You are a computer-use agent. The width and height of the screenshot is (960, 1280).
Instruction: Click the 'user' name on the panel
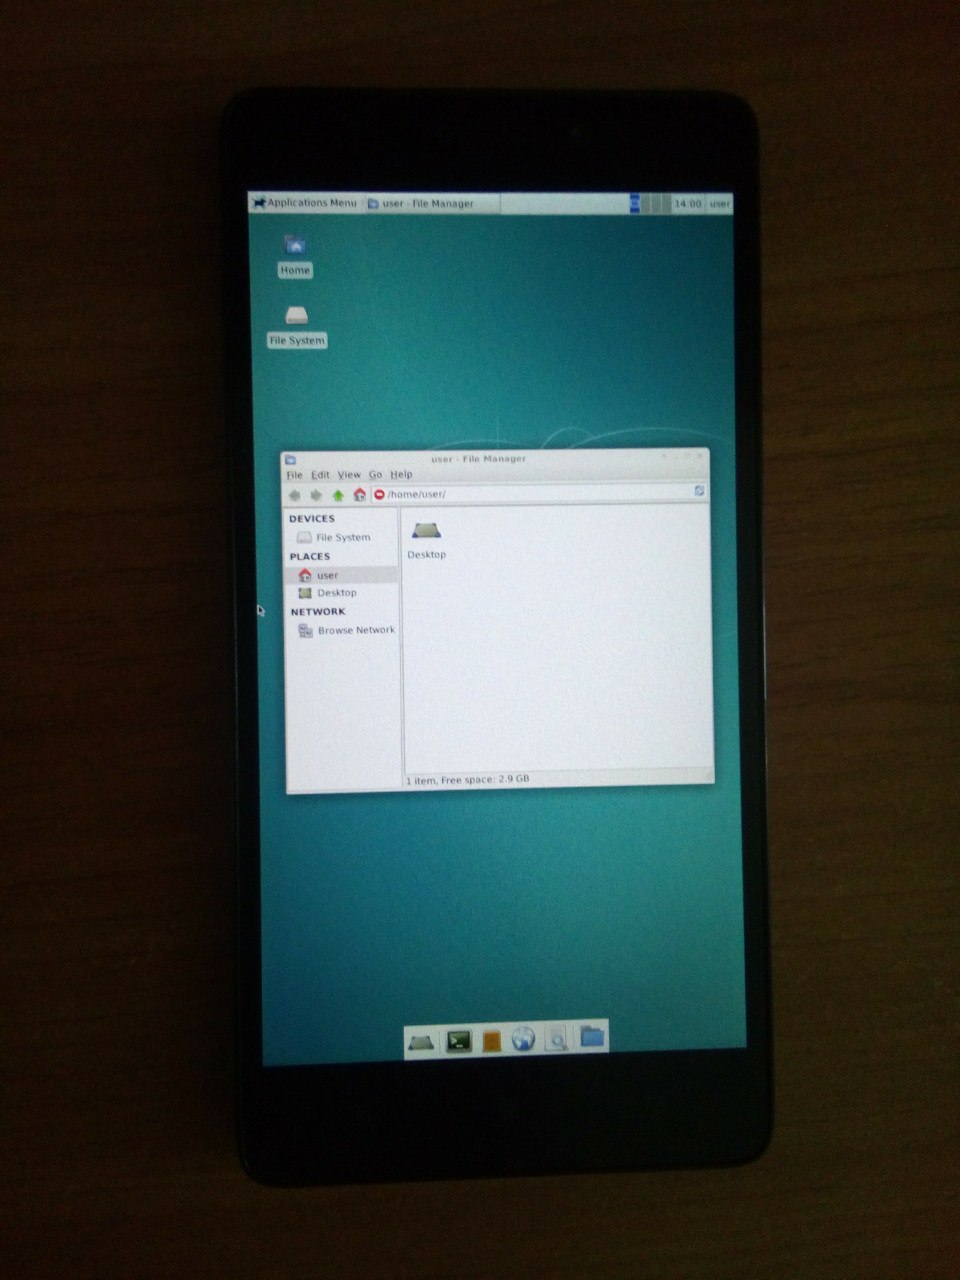(720, 204)
